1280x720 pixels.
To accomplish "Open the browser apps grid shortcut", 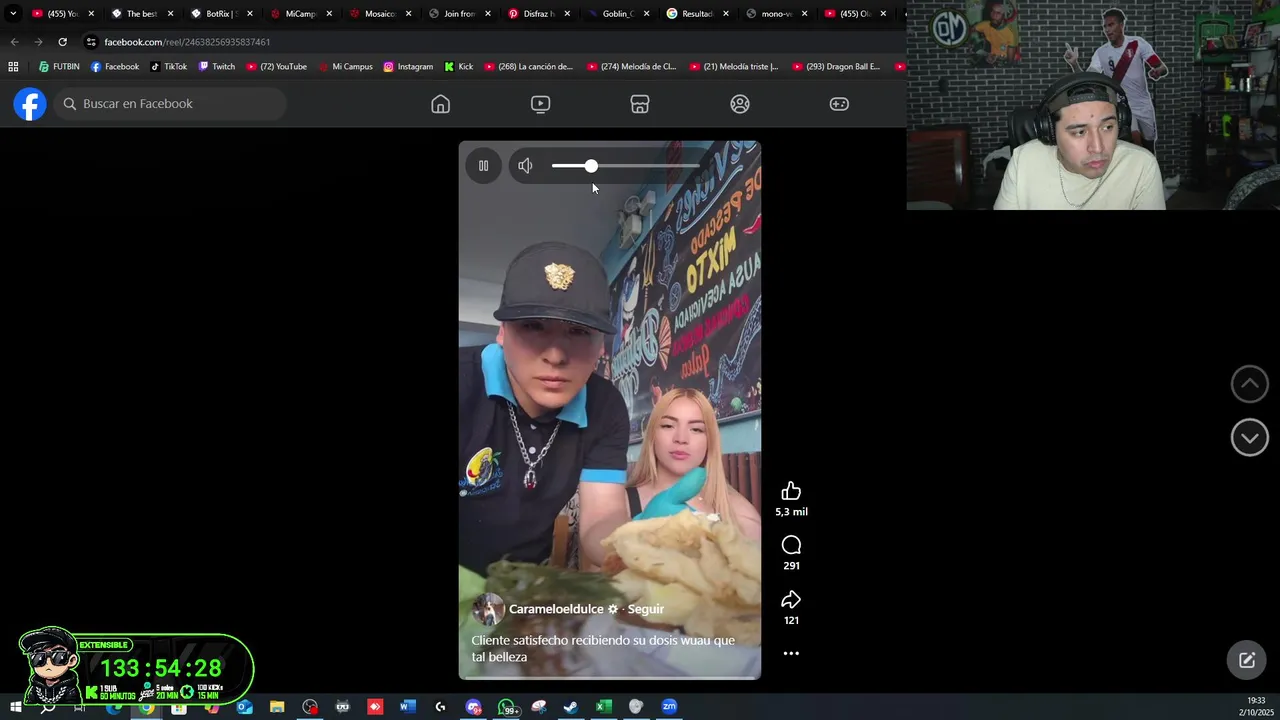I will coord(13,67).
